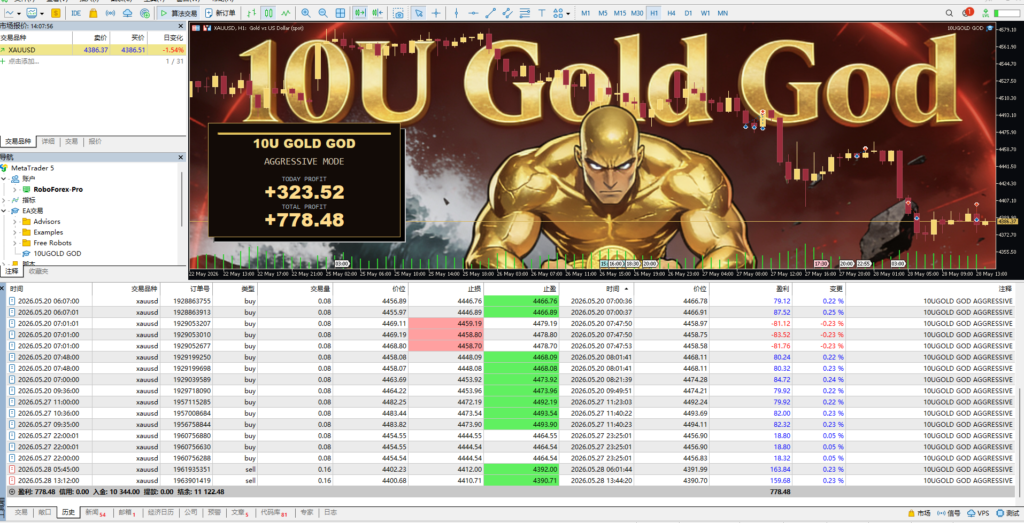Image resolution: width=1024 pixels, height=523 pixels.
Task: Zoom in on the chart
Action: pos(306,13)
